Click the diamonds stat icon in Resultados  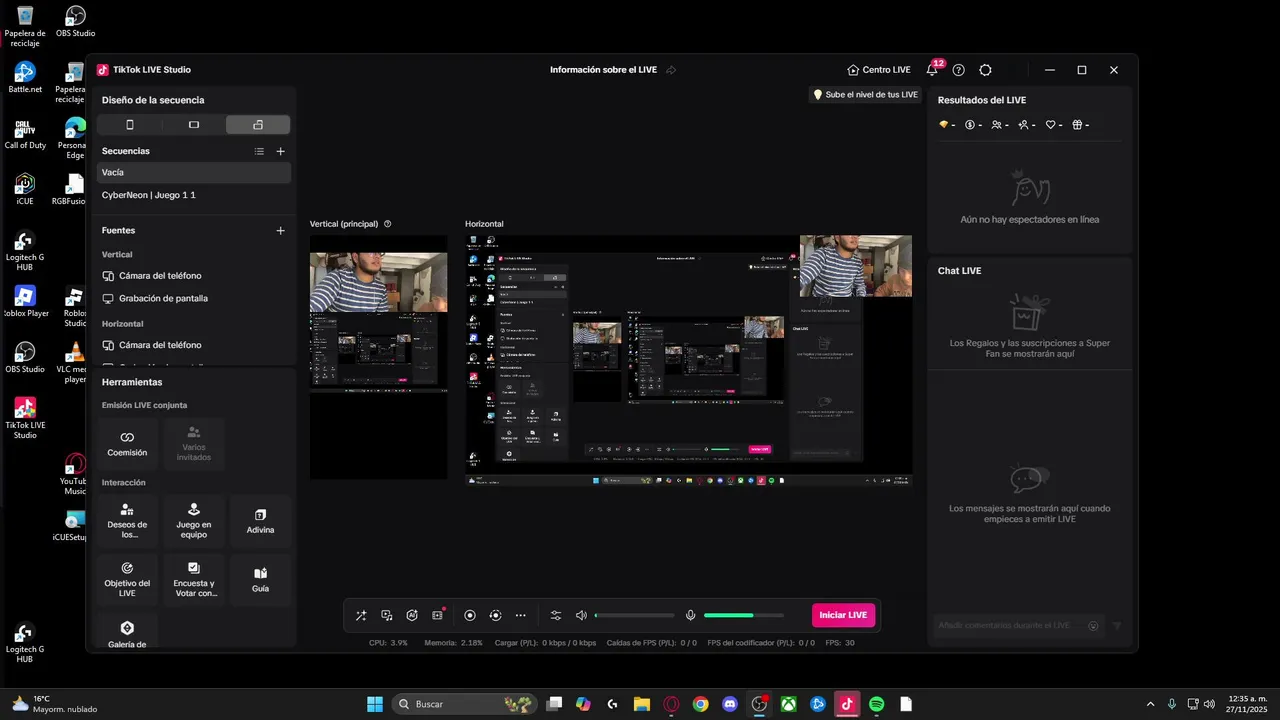coord(946,125)
